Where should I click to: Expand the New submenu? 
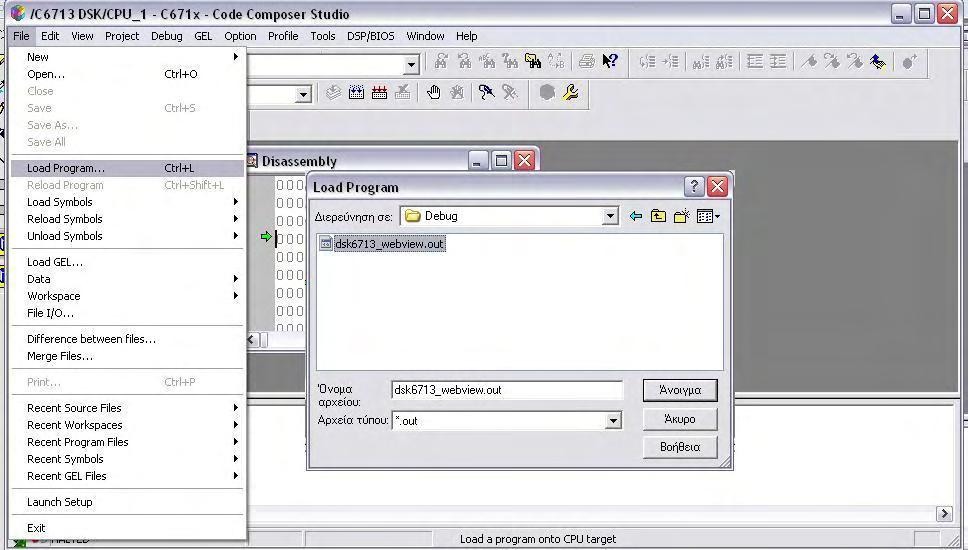point(127,57)
